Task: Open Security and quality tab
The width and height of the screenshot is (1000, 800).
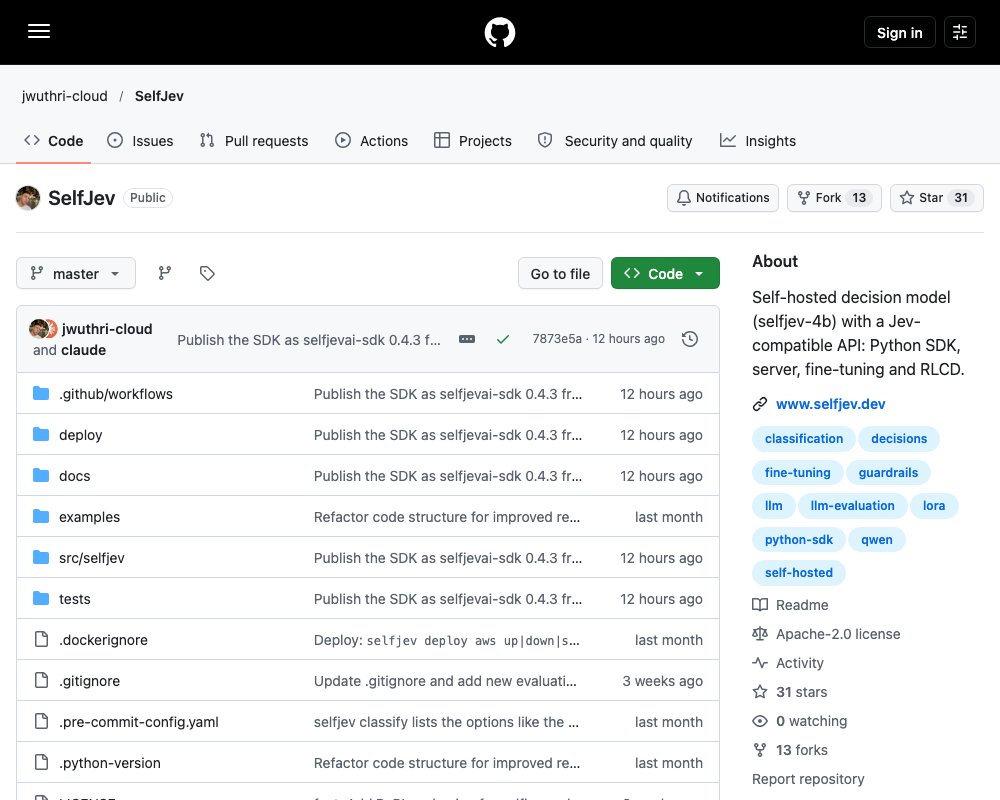Action: (615, 141)
